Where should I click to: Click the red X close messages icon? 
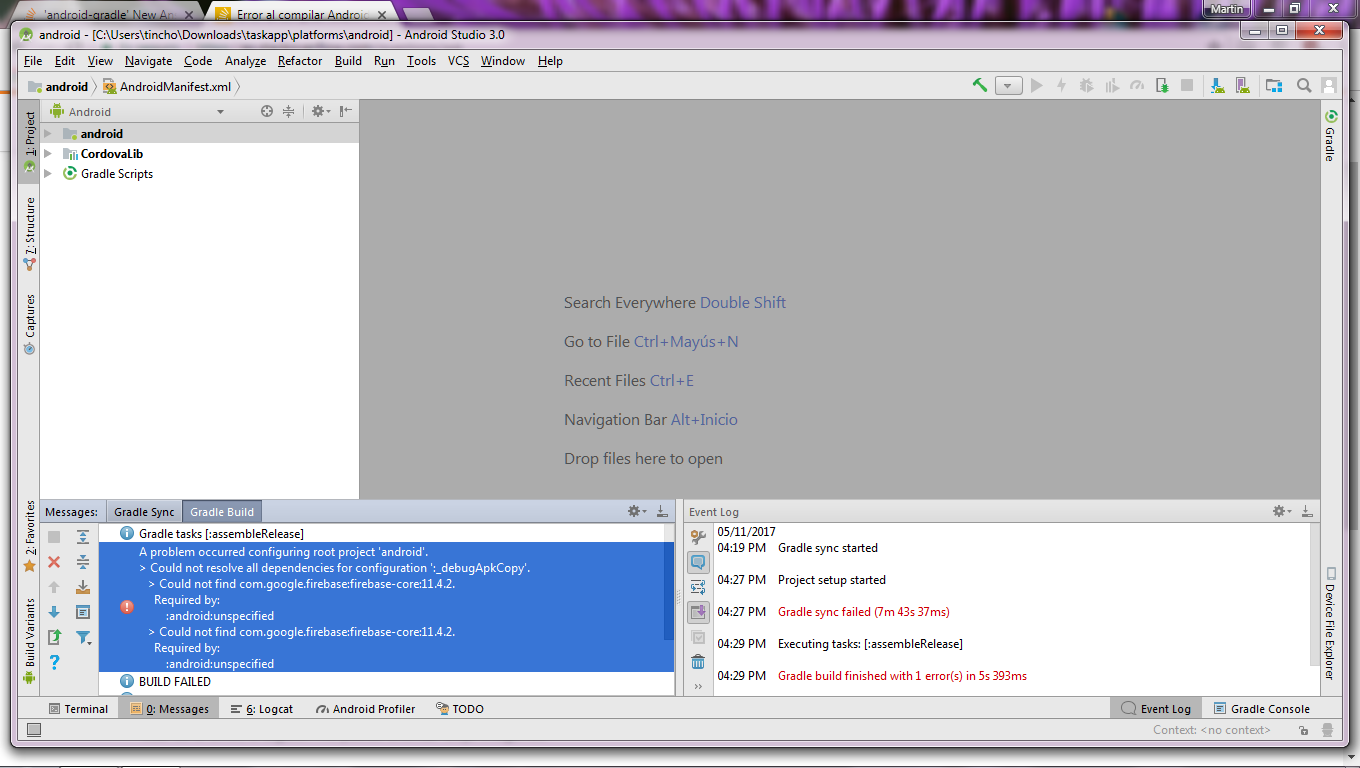point(54,562)
